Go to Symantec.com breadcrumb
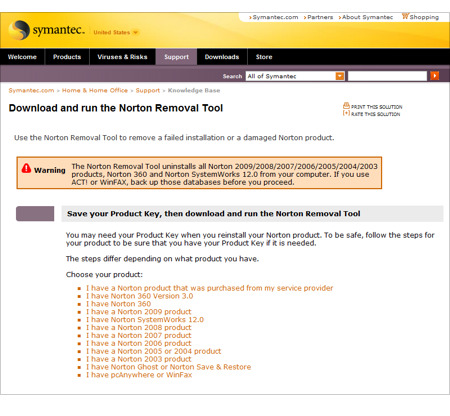This screenshot has width=450, height=416. pyautogui.click(x=31, y=90)
